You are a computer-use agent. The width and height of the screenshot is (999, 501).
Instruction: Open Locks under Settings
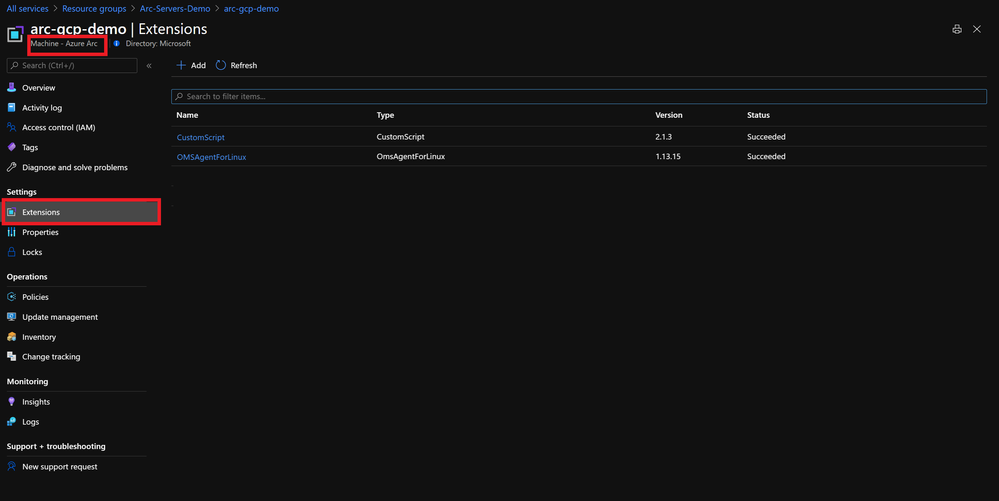32,252
